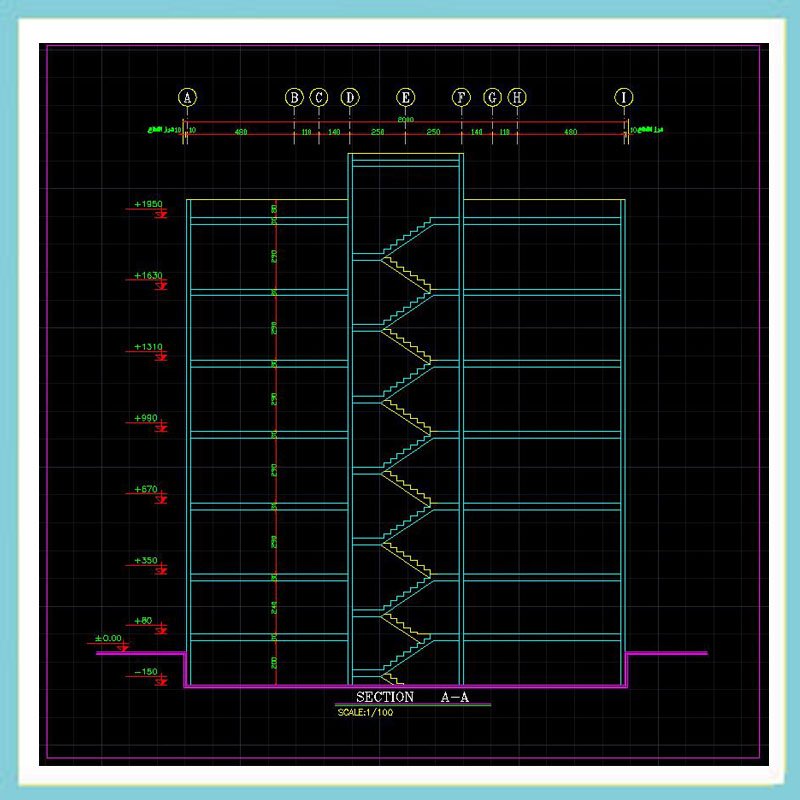Select the 140 dimension between F and G

(x=477, y=132)
